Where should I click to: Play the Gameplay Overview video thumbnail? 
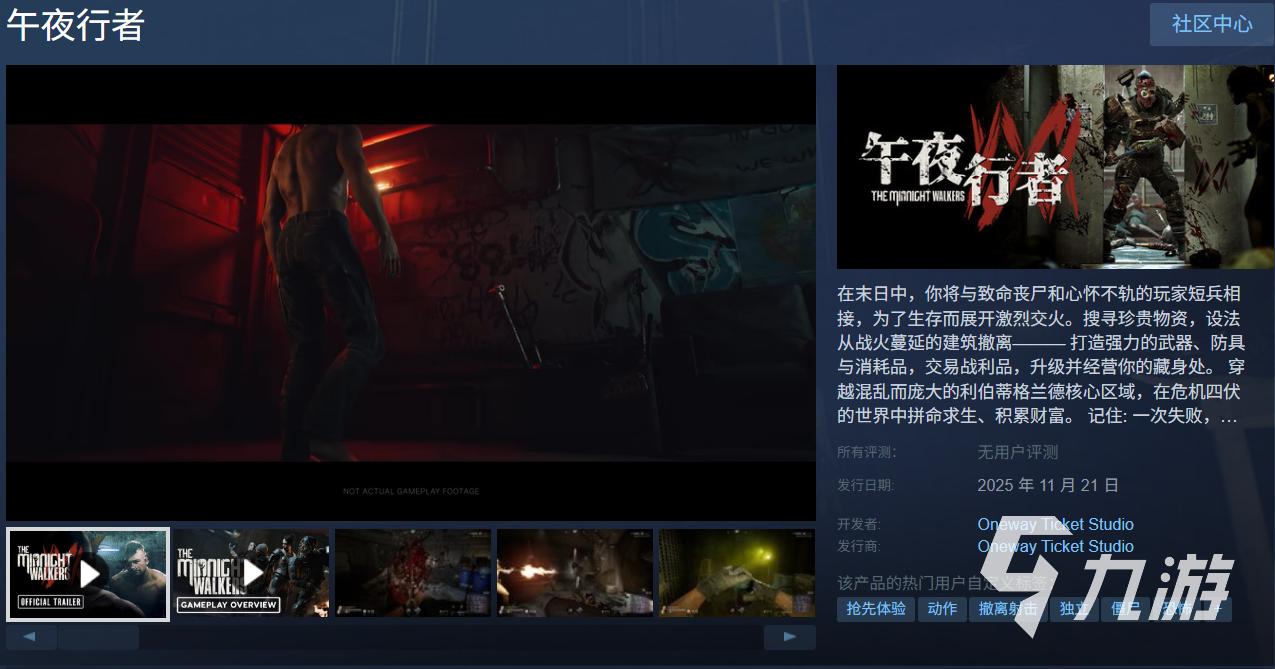251,573
